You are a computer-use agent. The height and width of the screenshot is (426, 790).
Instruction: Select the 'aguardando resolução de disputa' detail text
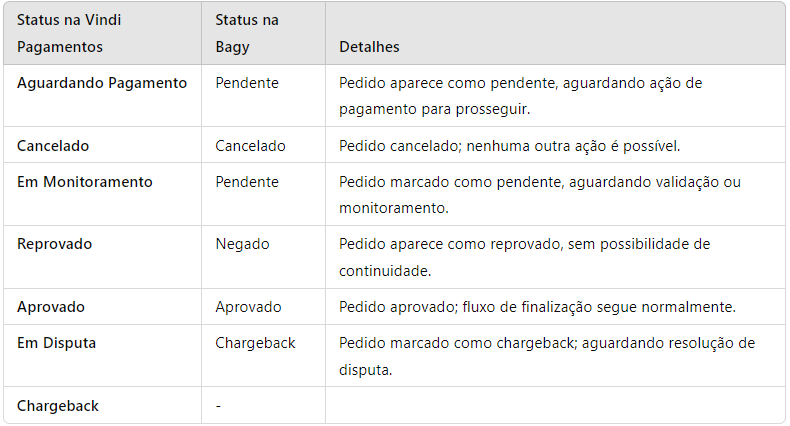pos(547,357)
